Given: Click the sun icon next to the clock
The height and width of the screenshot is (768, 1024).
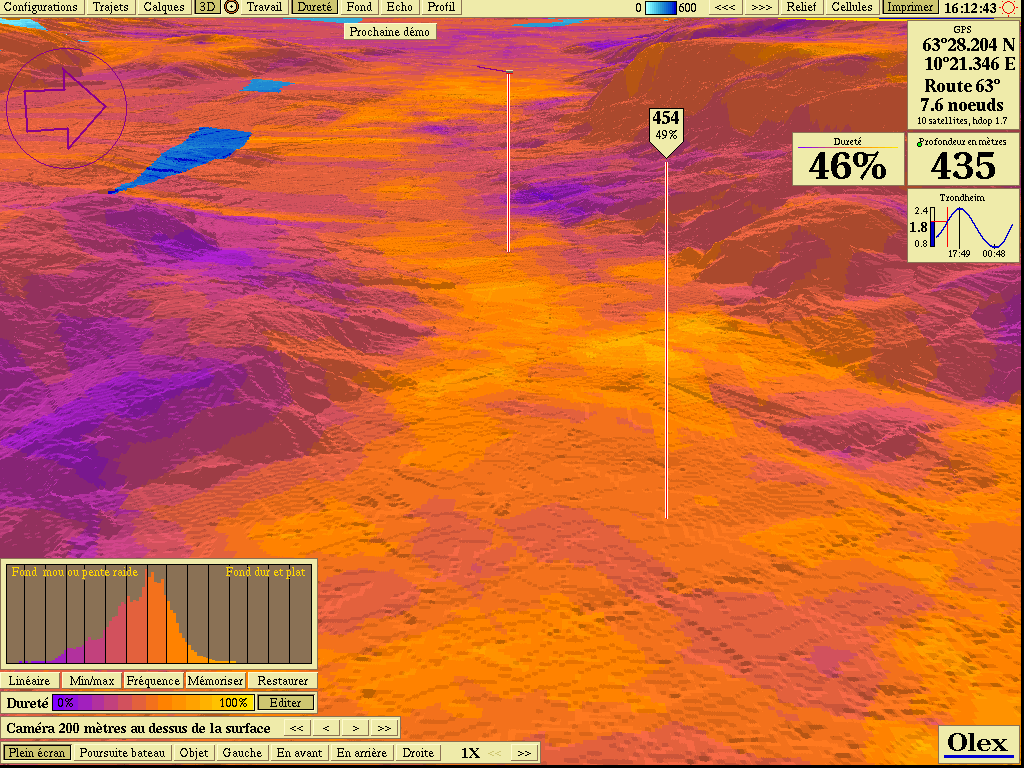Looking at the screenshot, I should click(x=1008, y=7).
